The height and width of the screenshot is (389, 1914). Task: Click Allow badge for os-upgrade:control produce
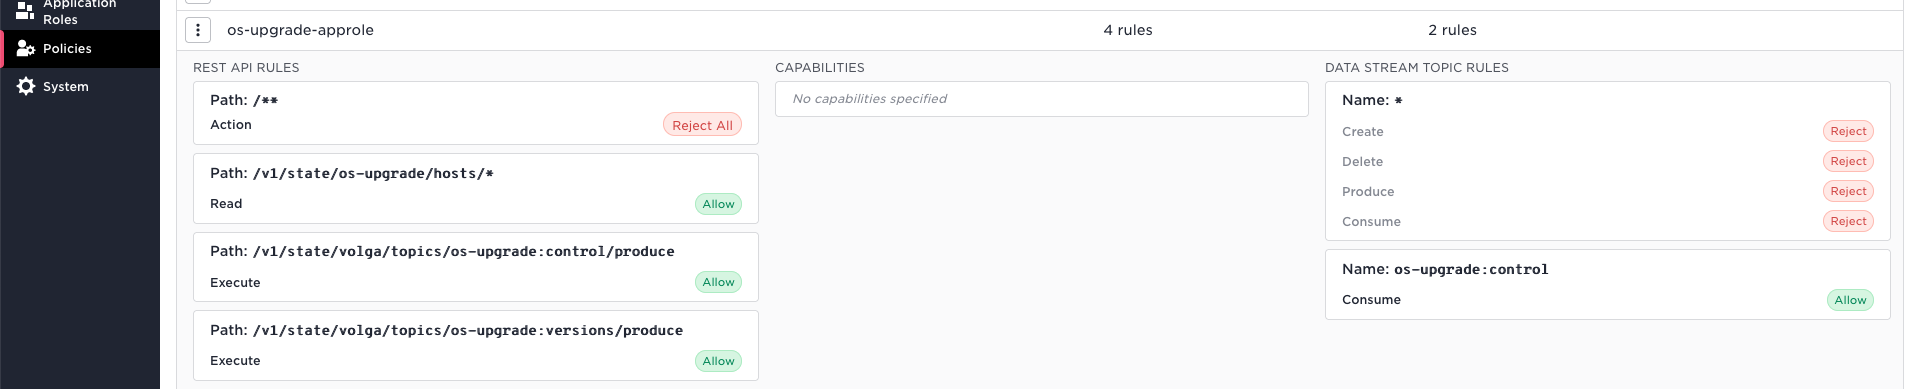click(x=718, y=282)
